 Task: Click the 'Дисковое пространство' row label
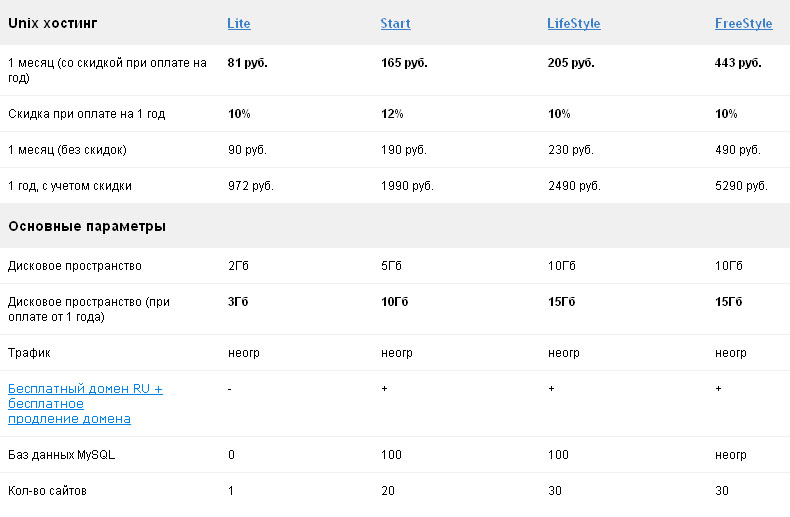coord(75,266)
